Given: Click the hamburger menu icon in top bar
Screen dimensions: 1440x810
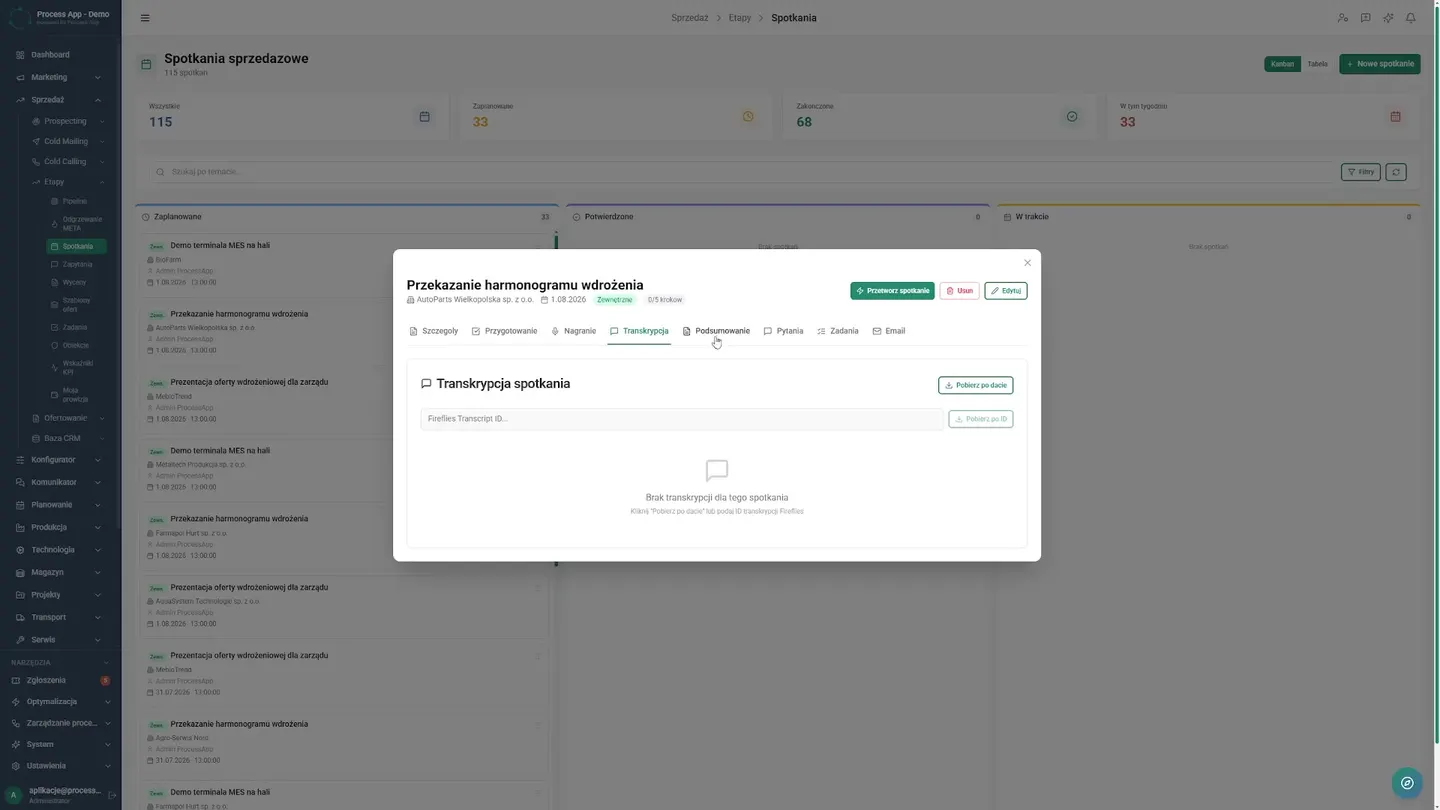Looking at the screenshot, I should point(145,18).
